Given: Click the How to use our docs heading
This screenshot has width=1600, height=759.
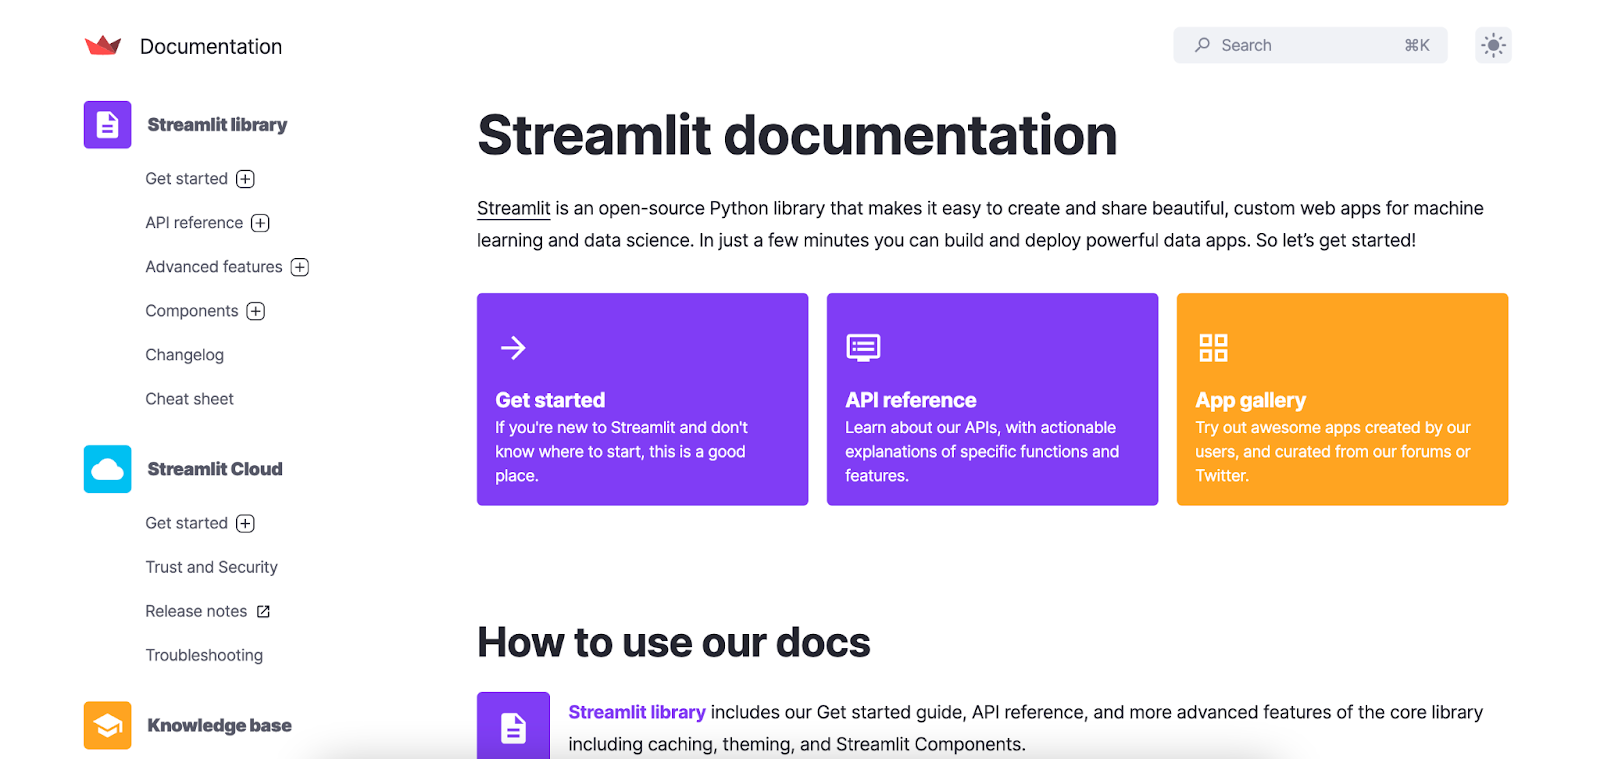Looking at the screenshot, I should 674,642.
